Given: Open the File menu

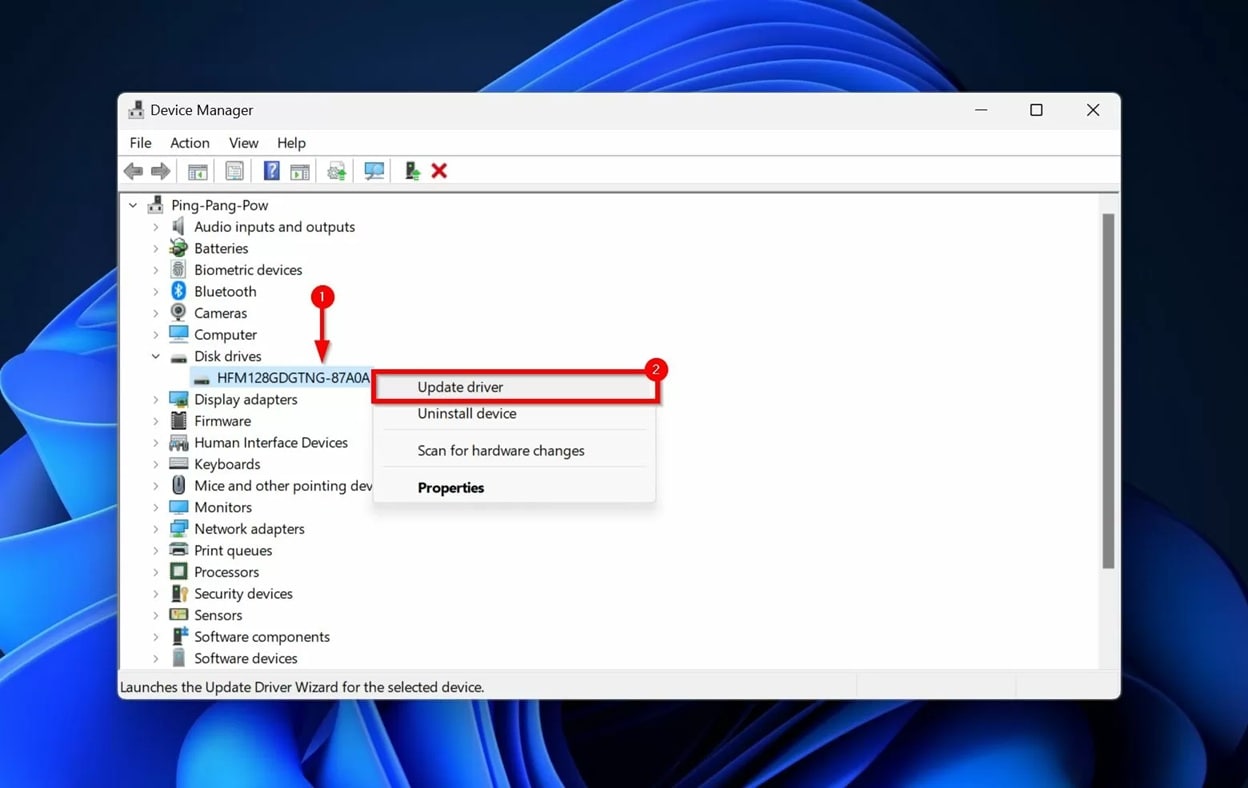Looking at the screenshot, I should click(140, 143).
